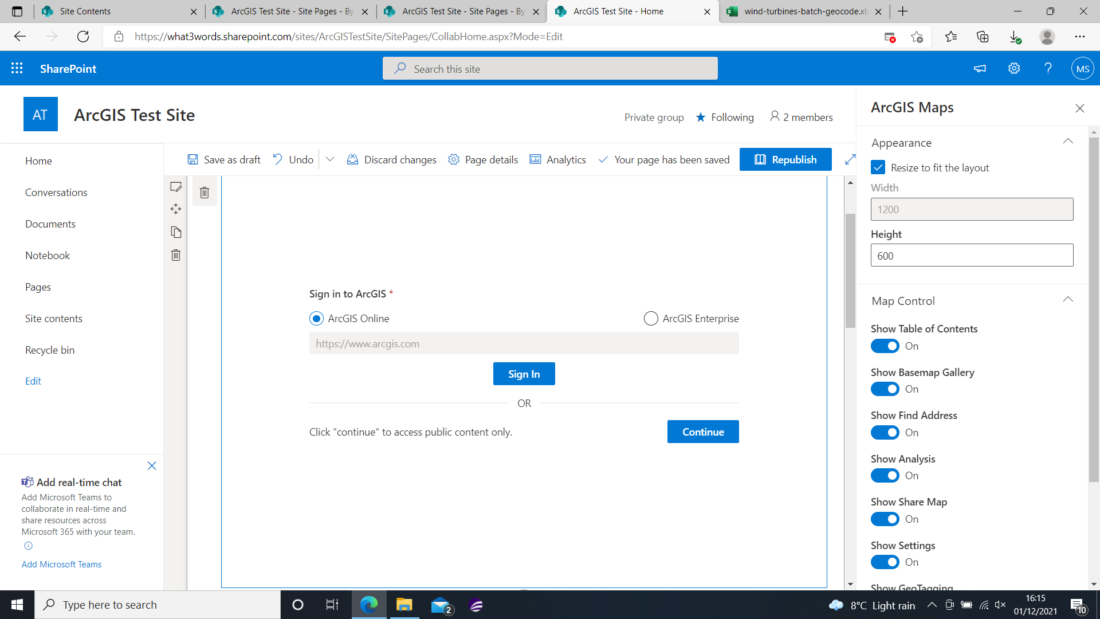Viewport: 1100px width, 619px height.
Task: Click the Height input field
Action: 972,255
